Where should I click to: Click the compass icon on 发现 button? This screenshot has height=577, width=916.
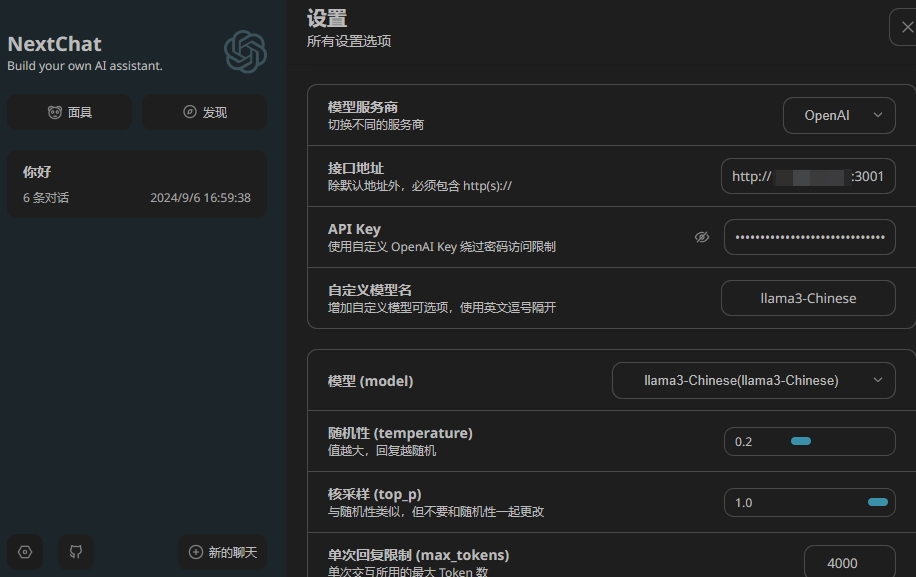(x=190, y=113)
